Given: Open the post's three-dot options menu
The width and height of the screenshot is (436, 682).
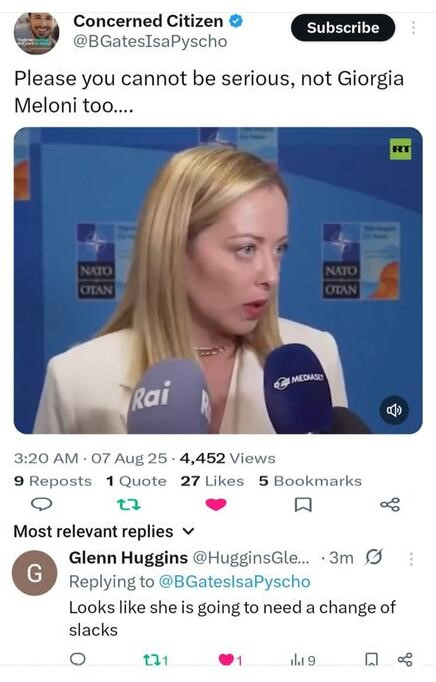Looking at the screenshot, I should click(x=413, y=28).
